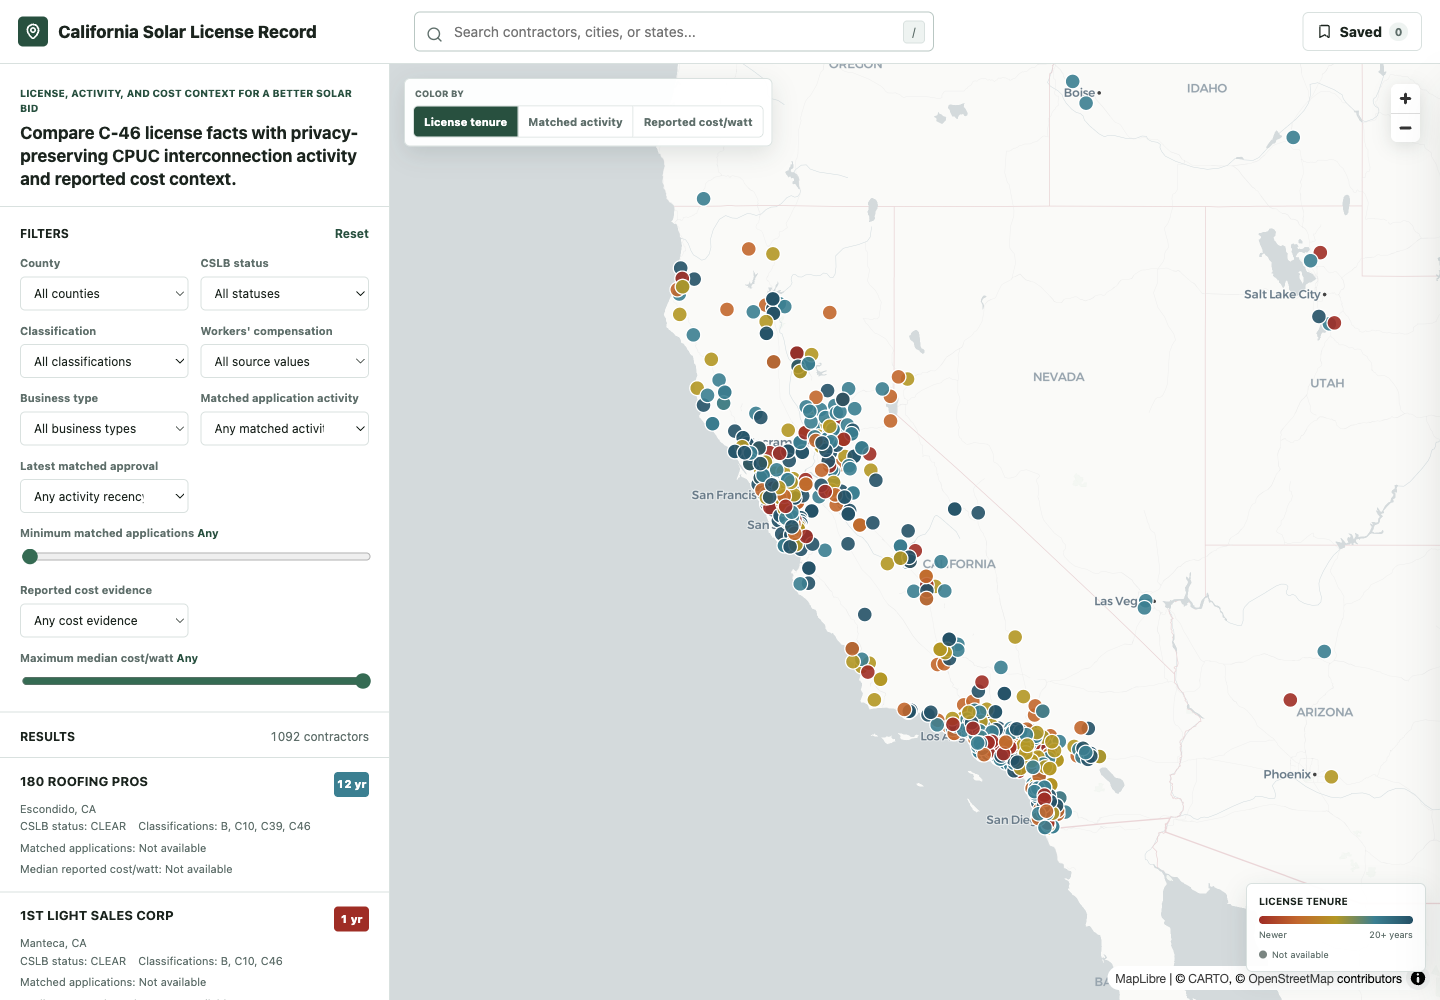Select License tenure color mode
Image resolution: width=1440 pixels, height=1000 pixels.
tap(465, 122)
